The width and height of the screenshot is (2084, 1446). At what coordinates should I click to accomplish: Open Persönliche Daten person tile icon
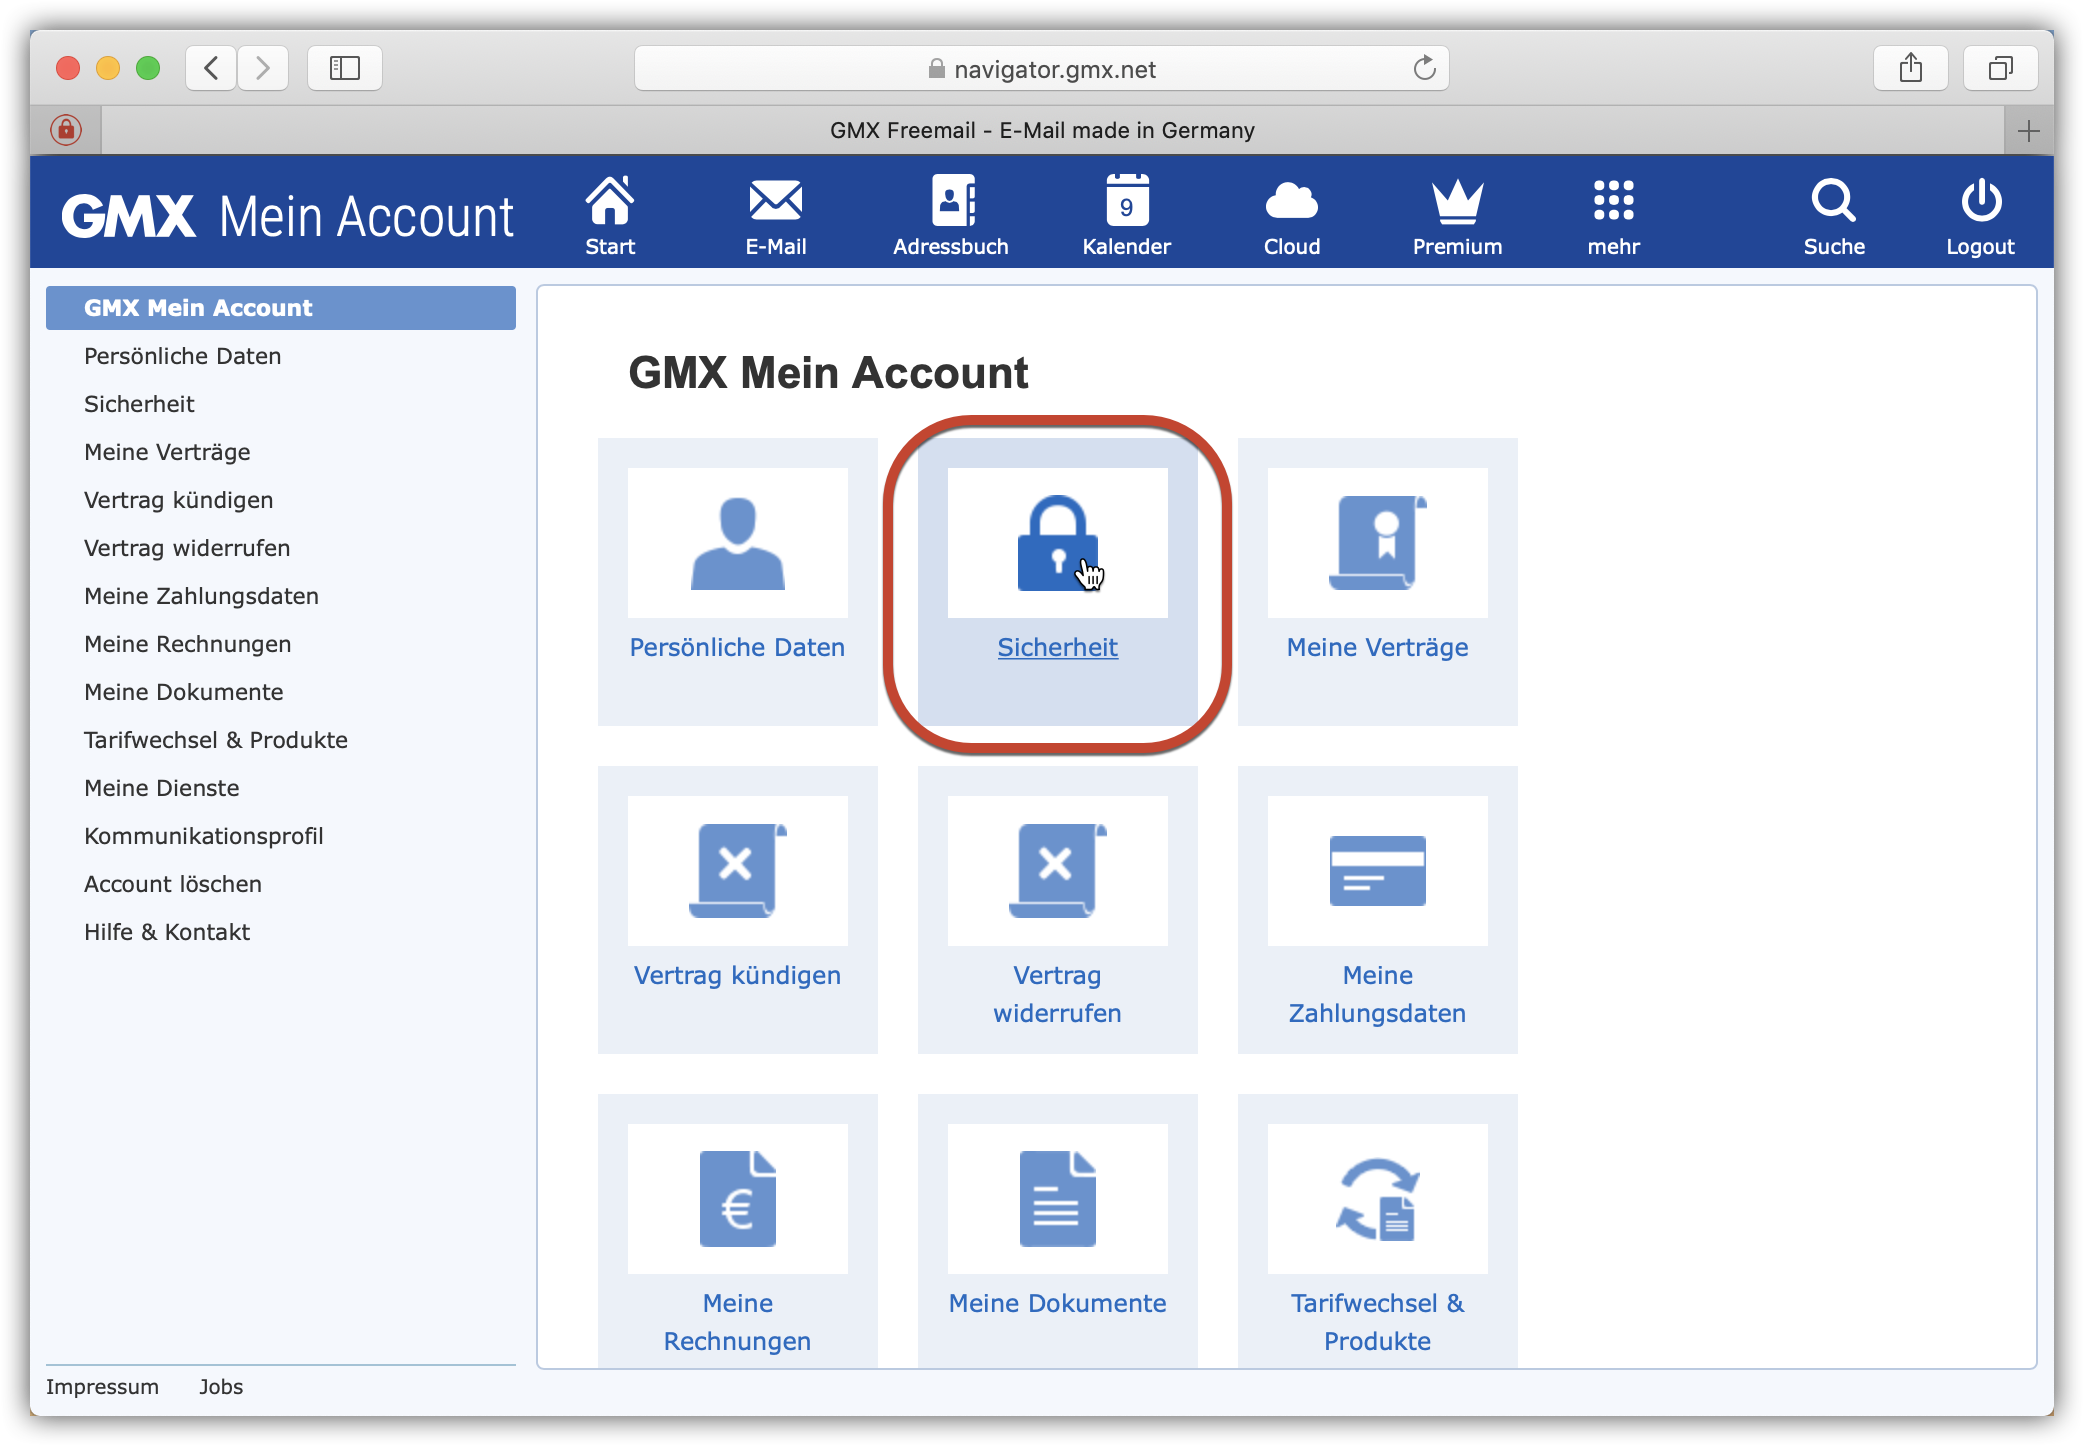click(738, 543)
